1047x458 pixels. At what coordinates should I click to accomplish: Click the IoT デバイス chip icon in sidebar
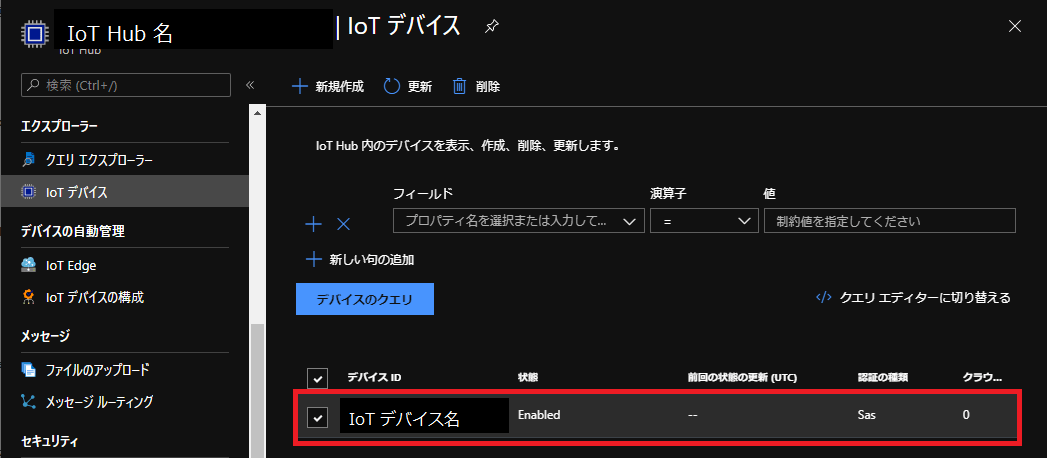point(29,193)
